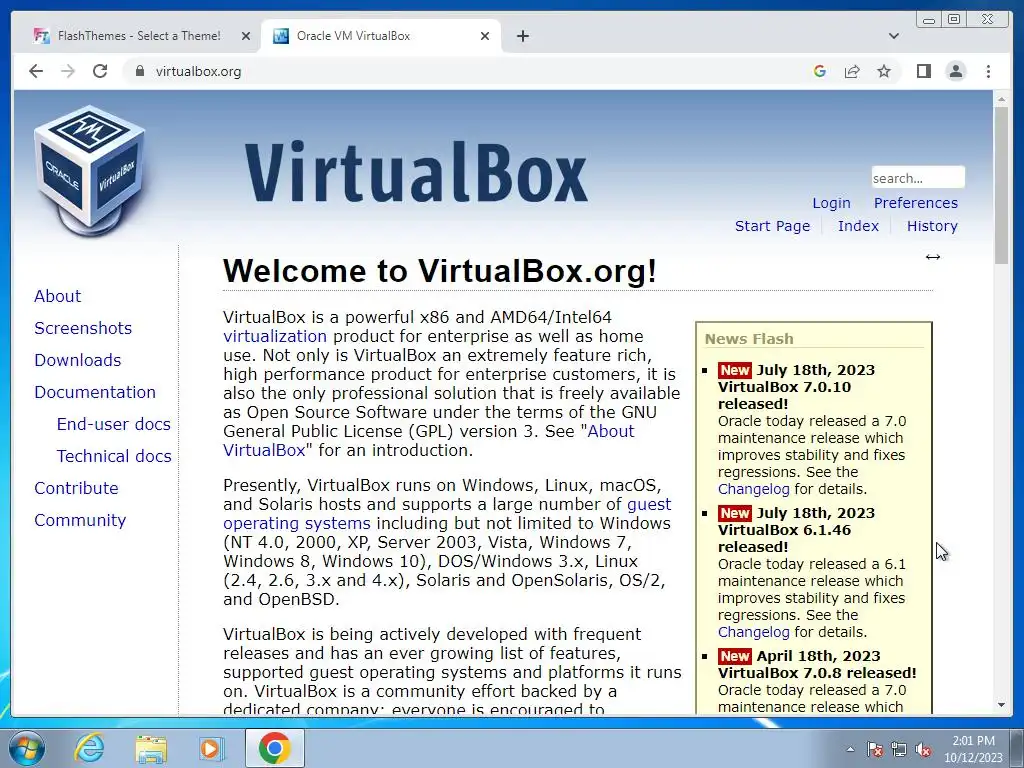Screen dimensions: 1024x768
Task: Open Changelog link under VirtualBox 6.1.46
Action: click(x=754, y=632)
